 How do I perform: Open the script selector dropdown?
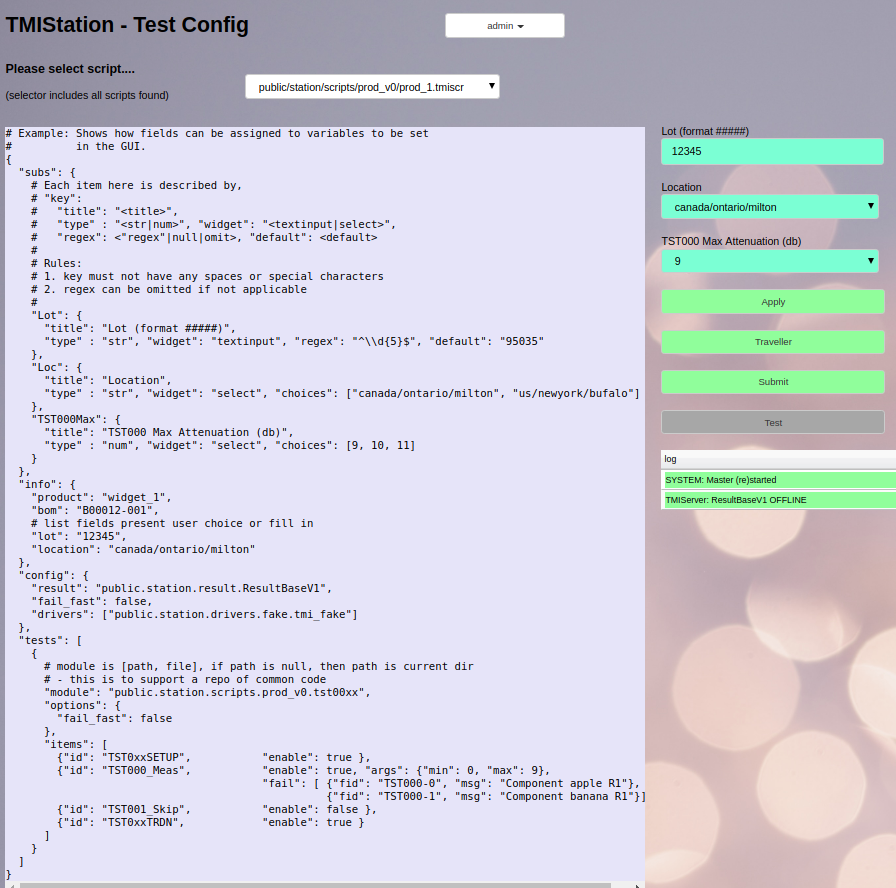click(x=372, y=87)
